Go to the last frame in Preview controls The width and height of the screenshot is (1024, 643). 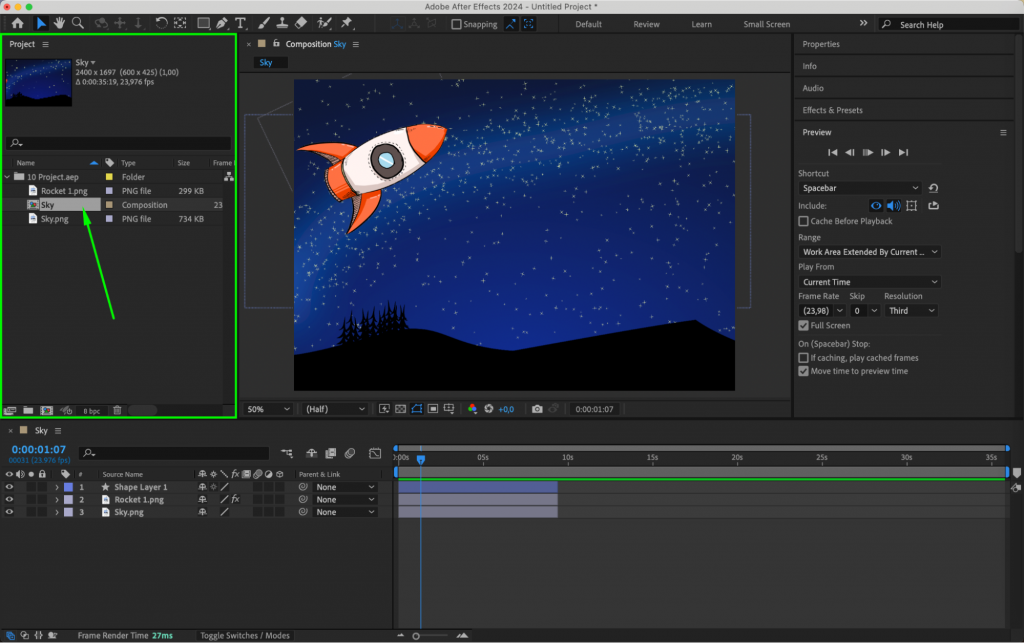coord(903,152)
